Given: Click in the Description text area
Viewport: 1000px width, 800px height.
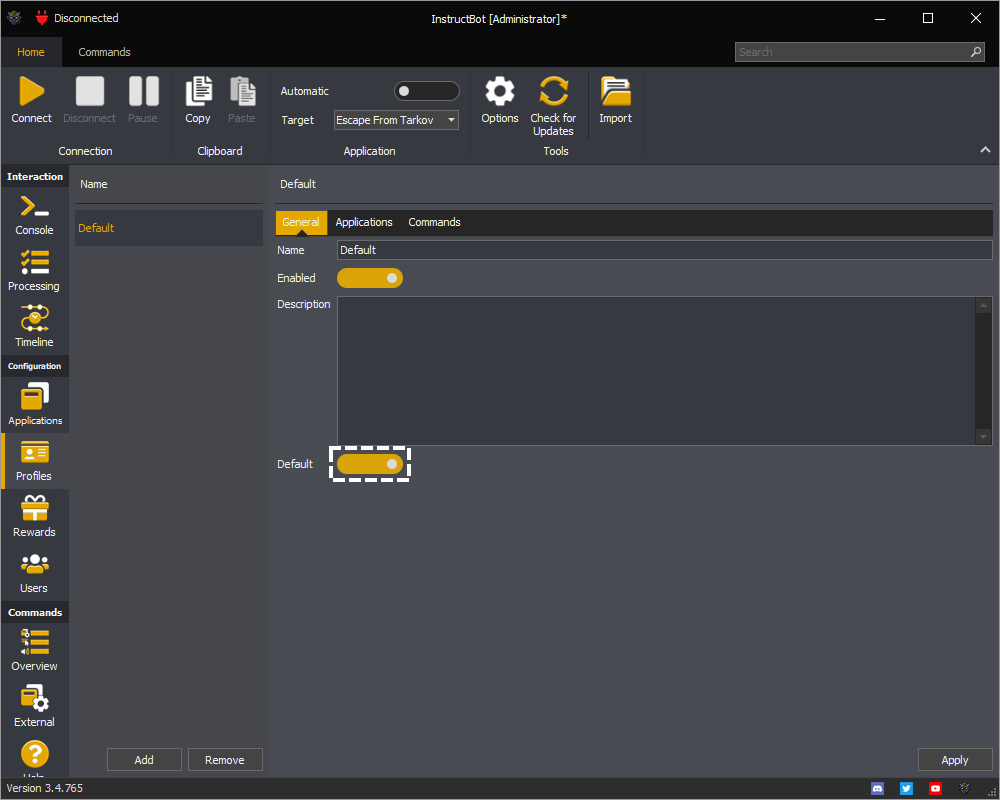Looking at the screenshot, I should tap(656, 371).
